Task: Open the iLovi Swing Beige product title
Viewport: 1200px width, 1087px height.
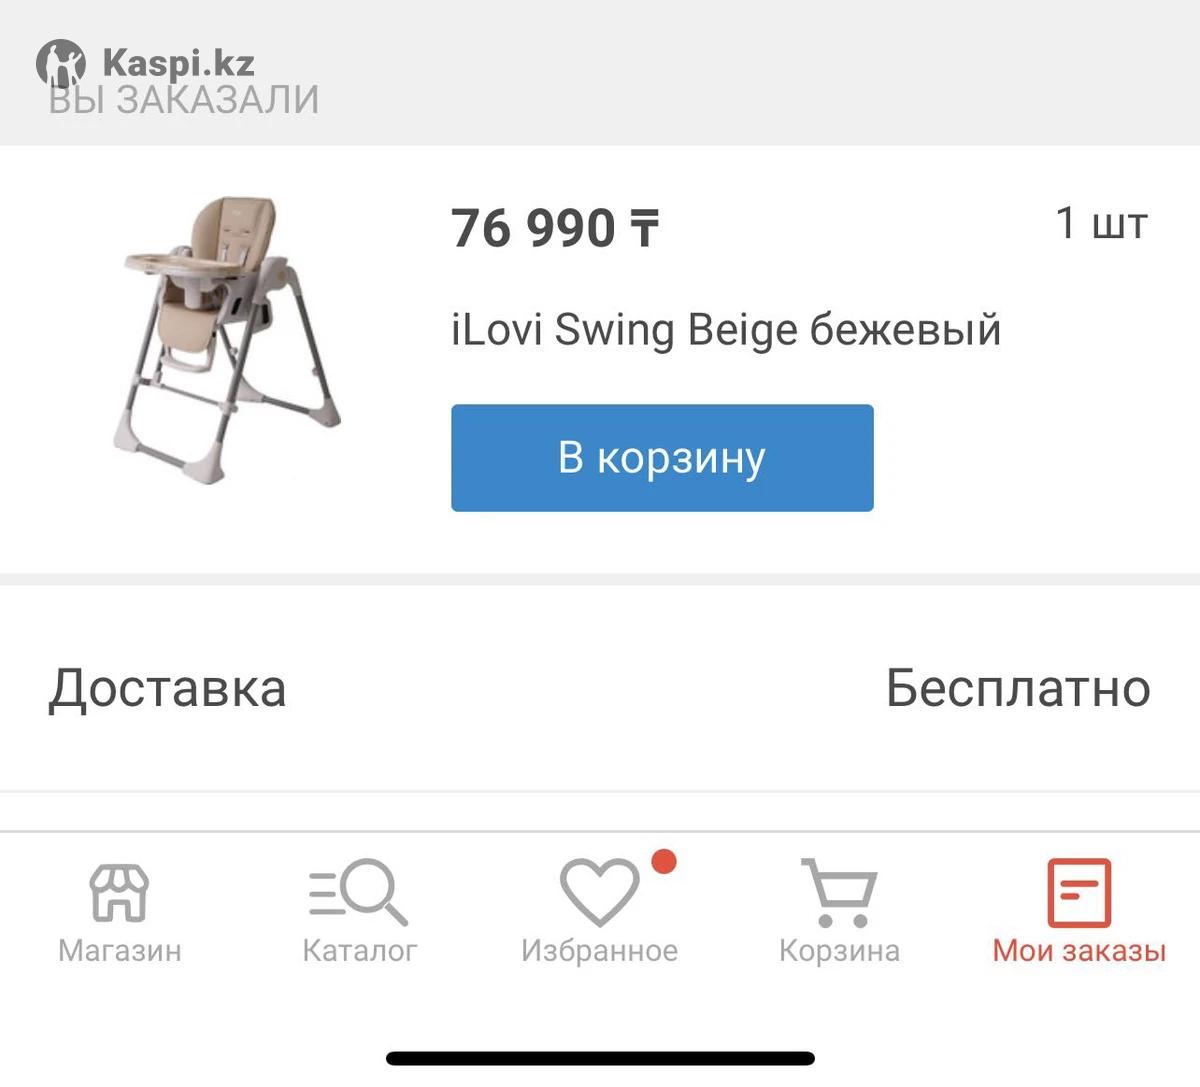Action: coord(726,329)
